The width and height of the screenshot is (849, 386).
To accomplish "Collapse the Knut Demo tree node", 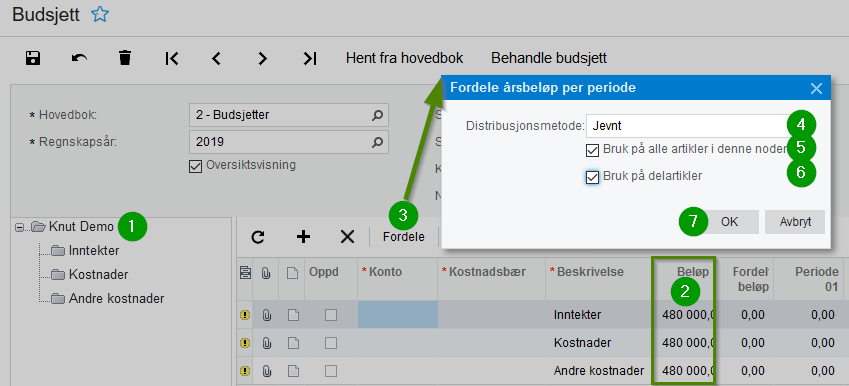I will pos(19,228).
